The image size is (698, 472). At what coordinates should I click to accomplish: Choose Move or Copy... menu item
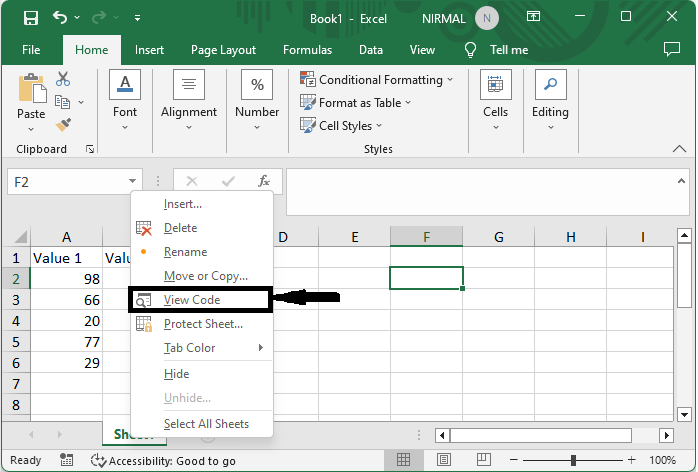point(202,276)
